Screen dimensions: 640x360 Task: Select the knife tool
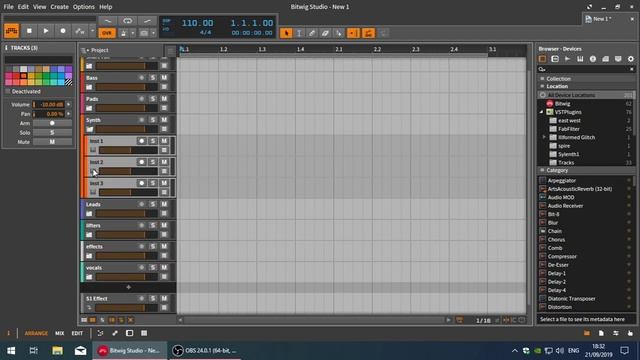338,33
